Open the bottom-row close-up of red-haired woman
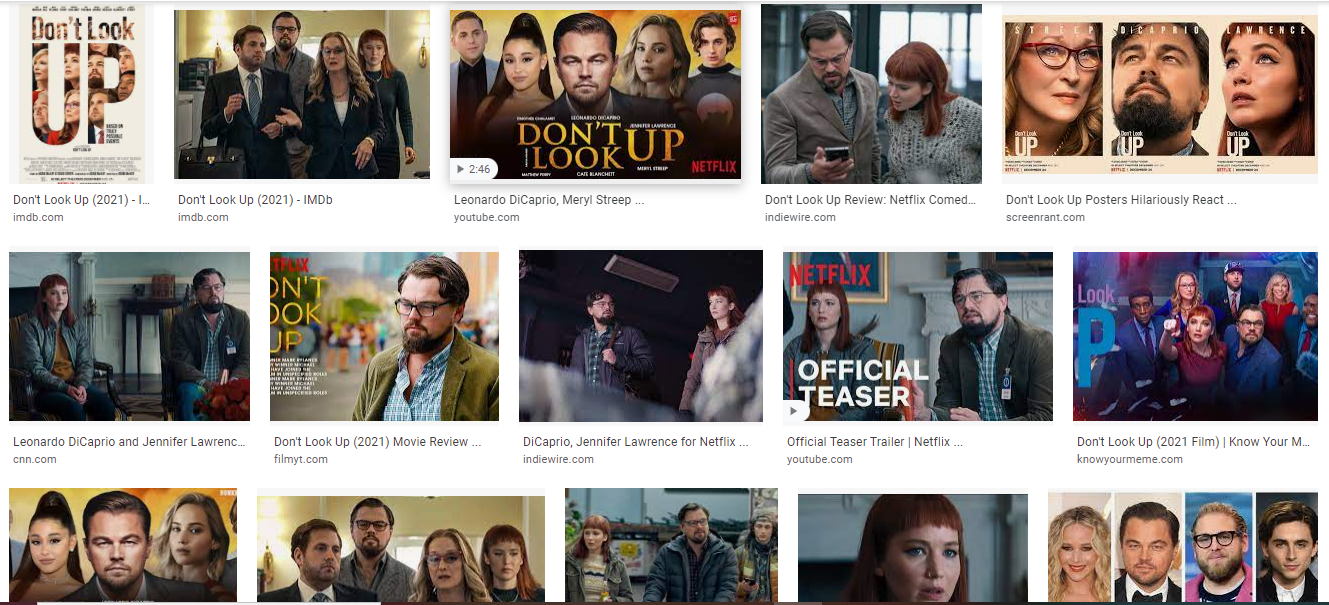Viewport: 1329px width, 605px height. coord(912,547)
